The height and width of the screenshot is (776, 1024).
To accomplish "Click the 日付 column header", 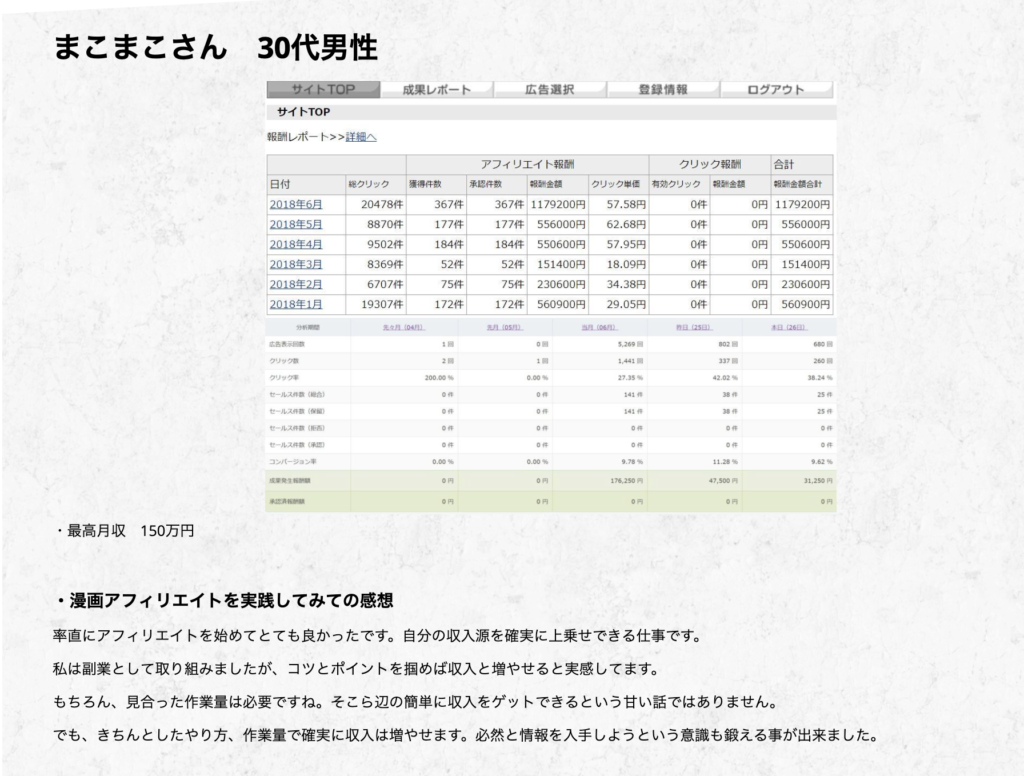I will coord(306,184).
